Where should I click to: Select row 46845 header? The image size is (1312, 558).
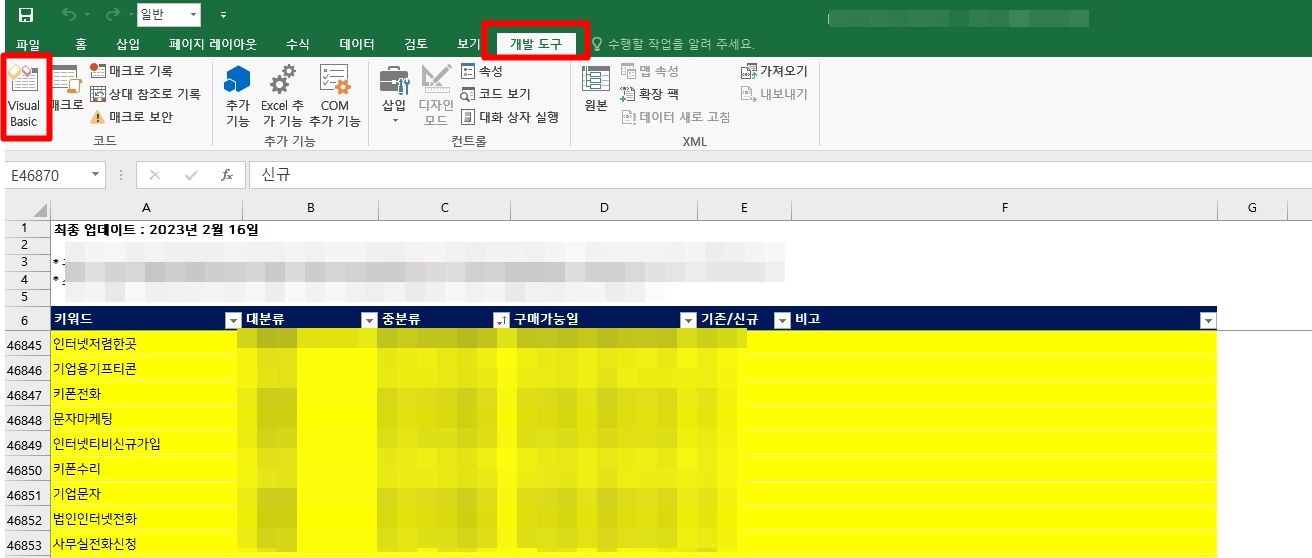(27, 344)
